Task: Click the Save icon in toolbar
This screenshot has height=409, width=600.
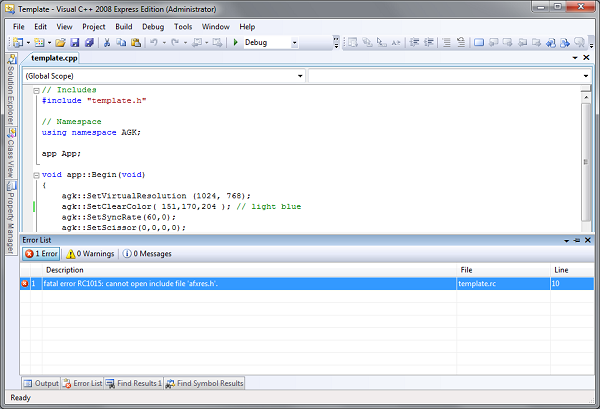Action: point(75,43)
